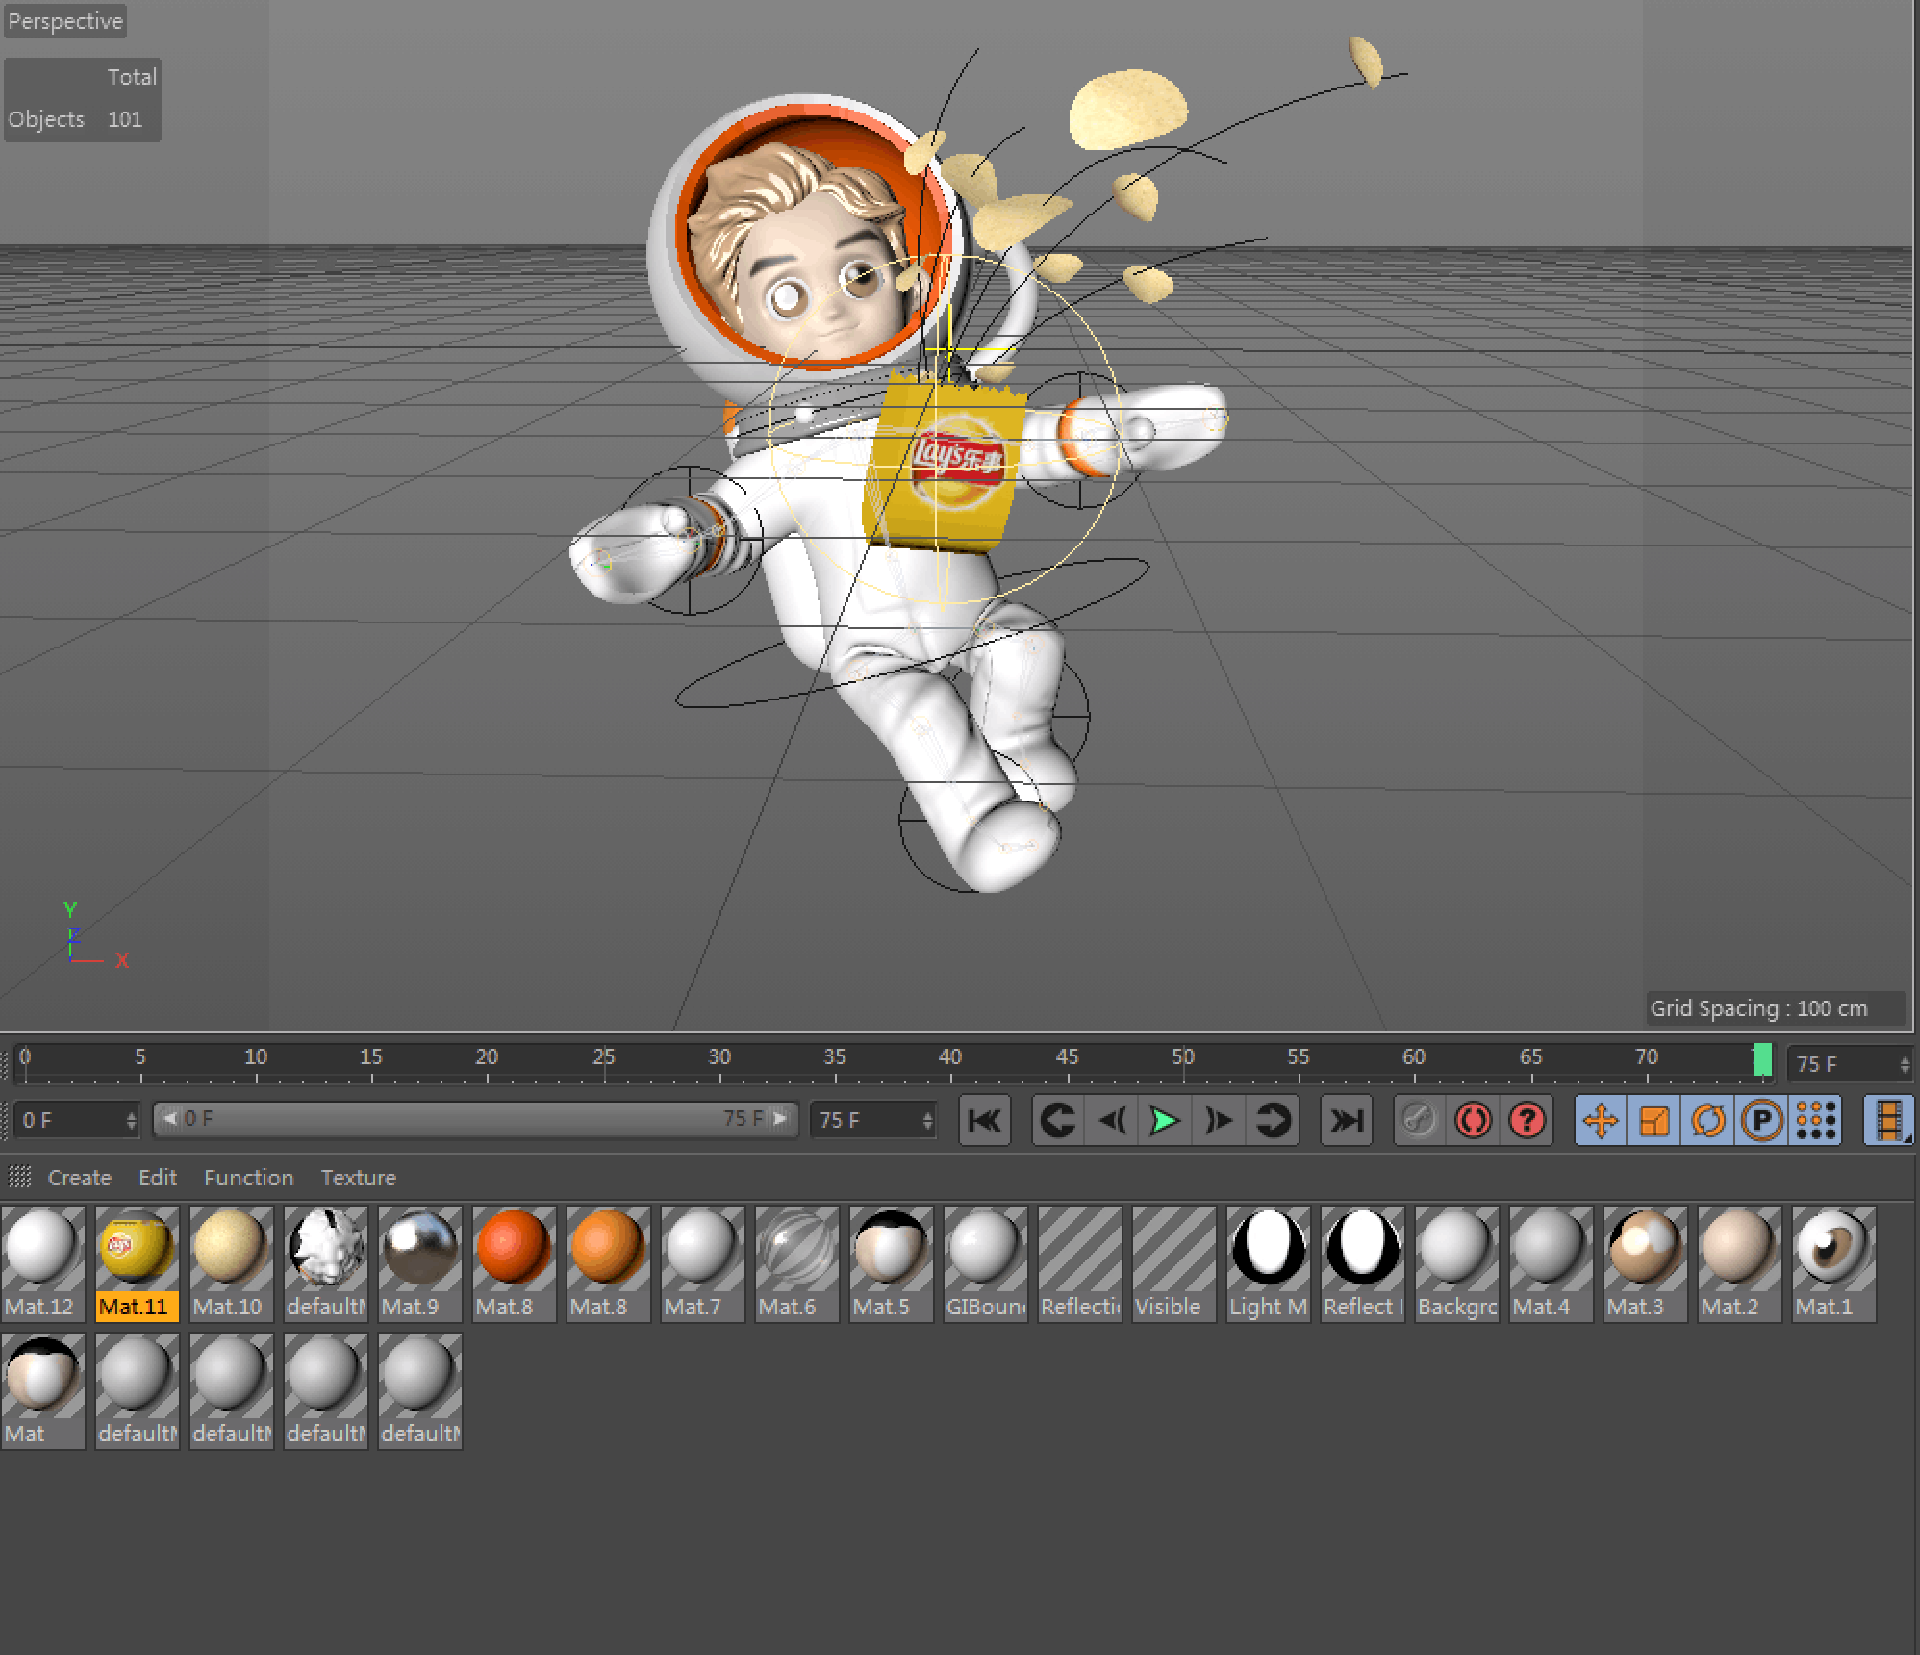Toggle red Autokeying button

pos(1473,1120)
